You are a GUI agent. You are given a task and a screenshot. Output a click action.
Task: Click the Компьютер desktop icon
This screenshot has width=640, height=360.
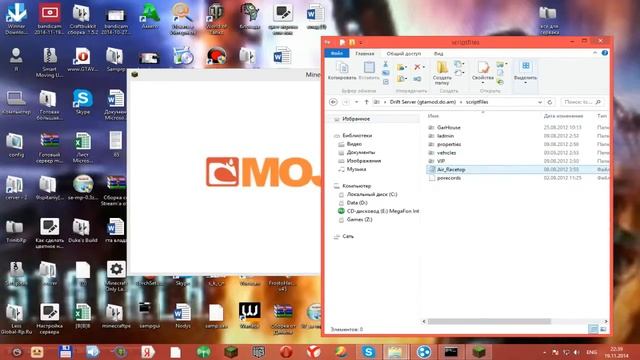16,103
